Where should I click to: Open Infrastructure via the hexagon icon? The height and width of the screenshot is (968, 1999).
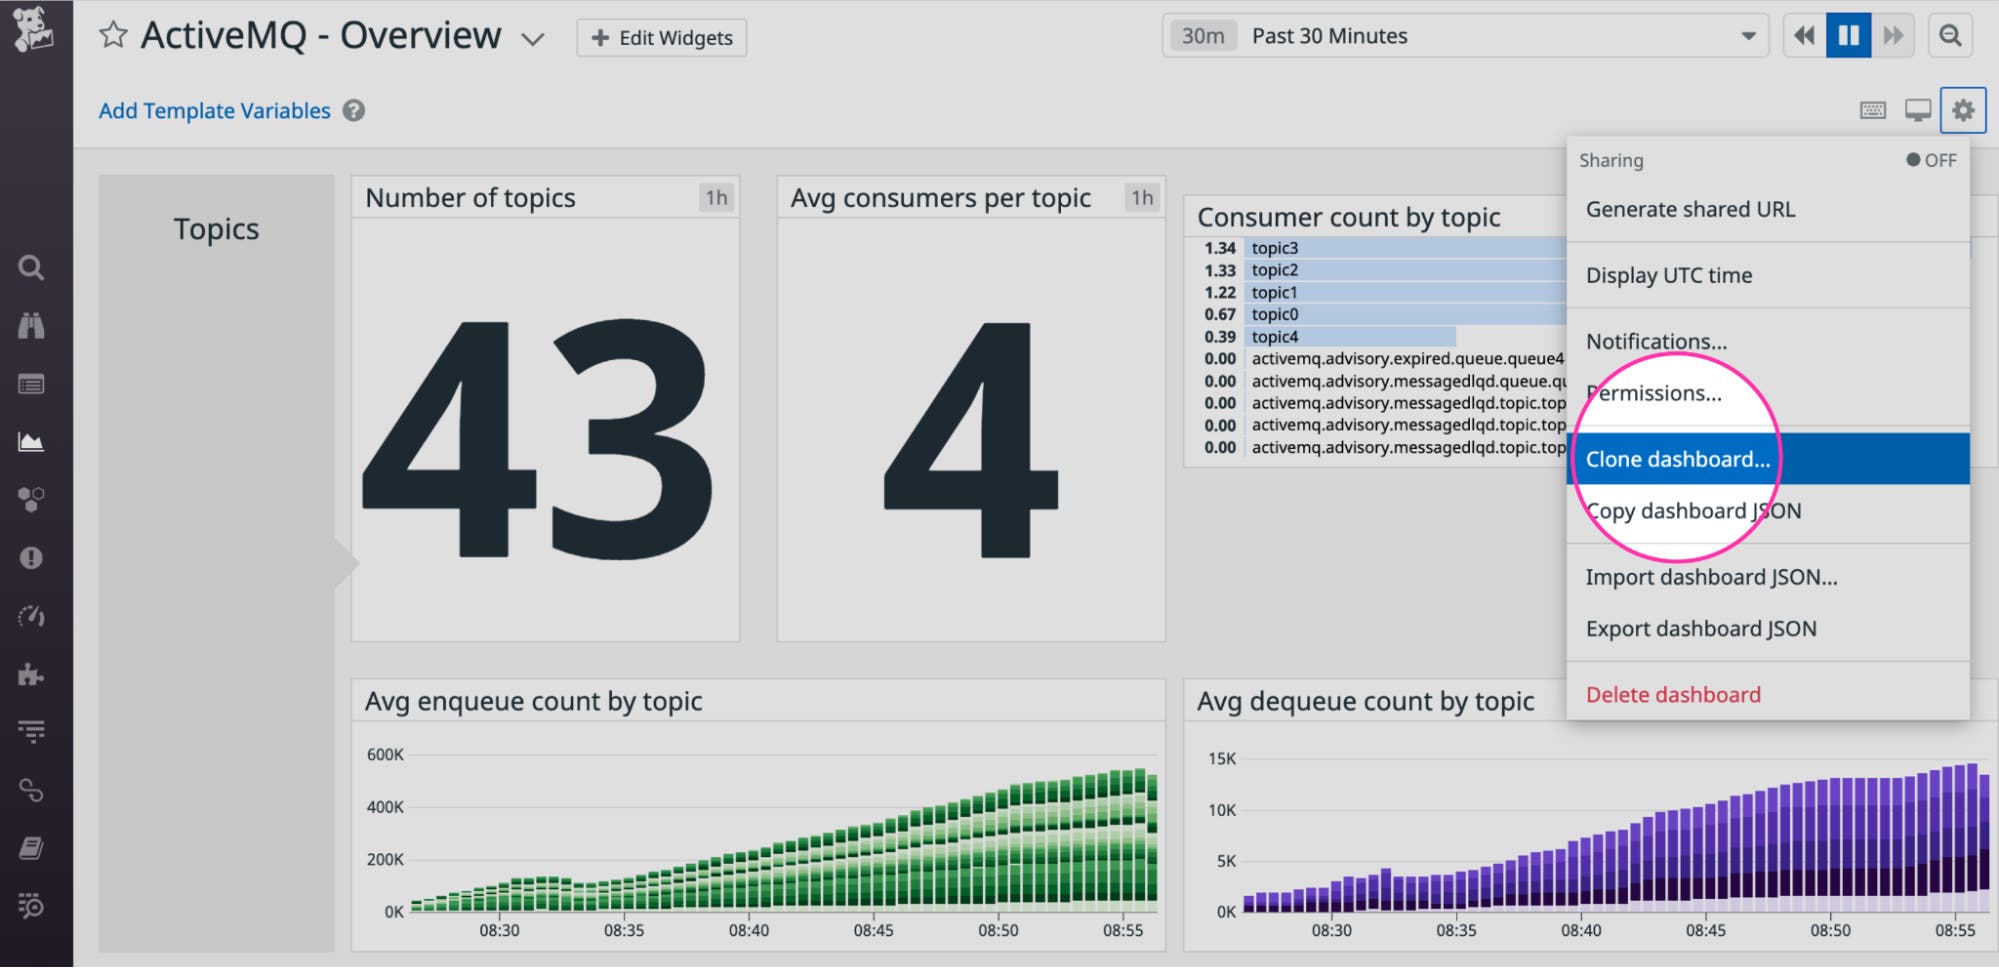(x=32, y=497)
